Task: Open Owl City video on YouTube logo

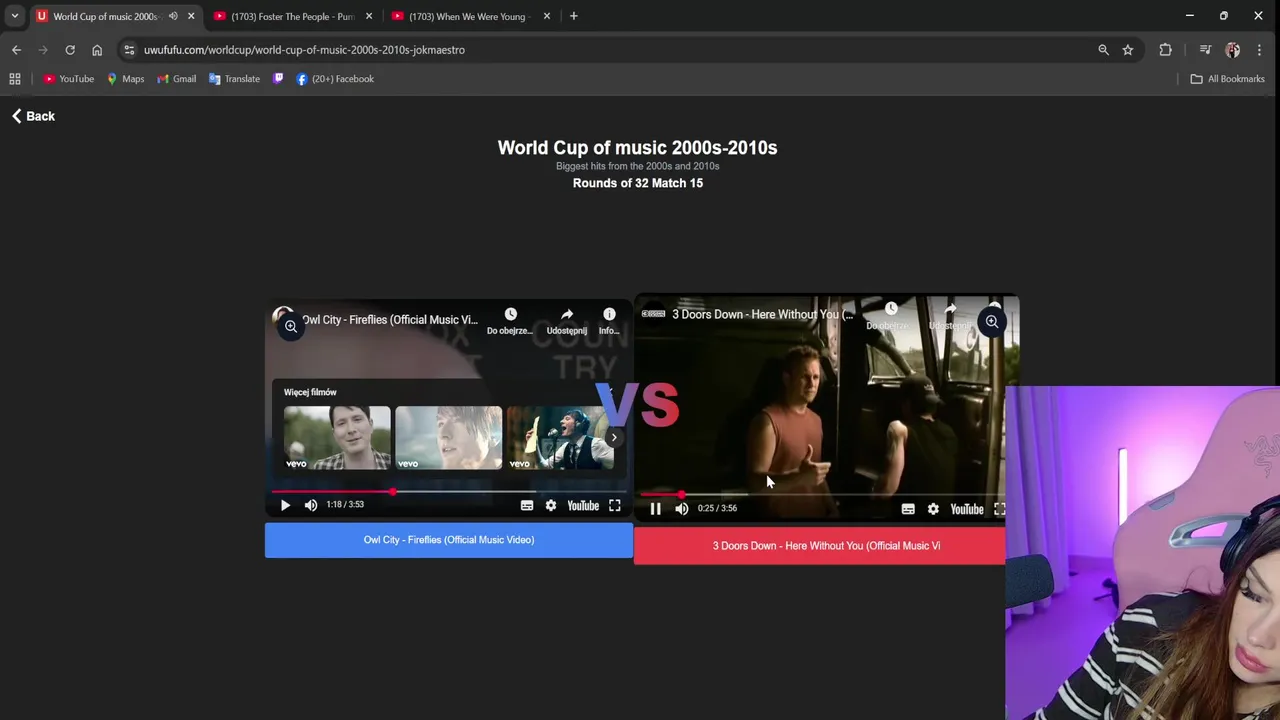Action: click(583, 506)
